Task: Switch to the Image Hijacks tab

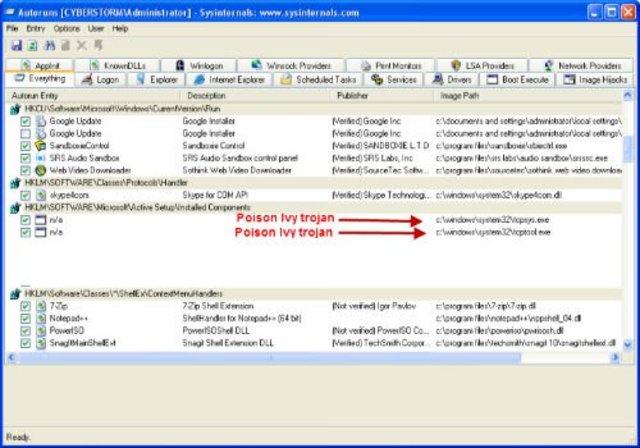Action: click(x=595, y=80)
